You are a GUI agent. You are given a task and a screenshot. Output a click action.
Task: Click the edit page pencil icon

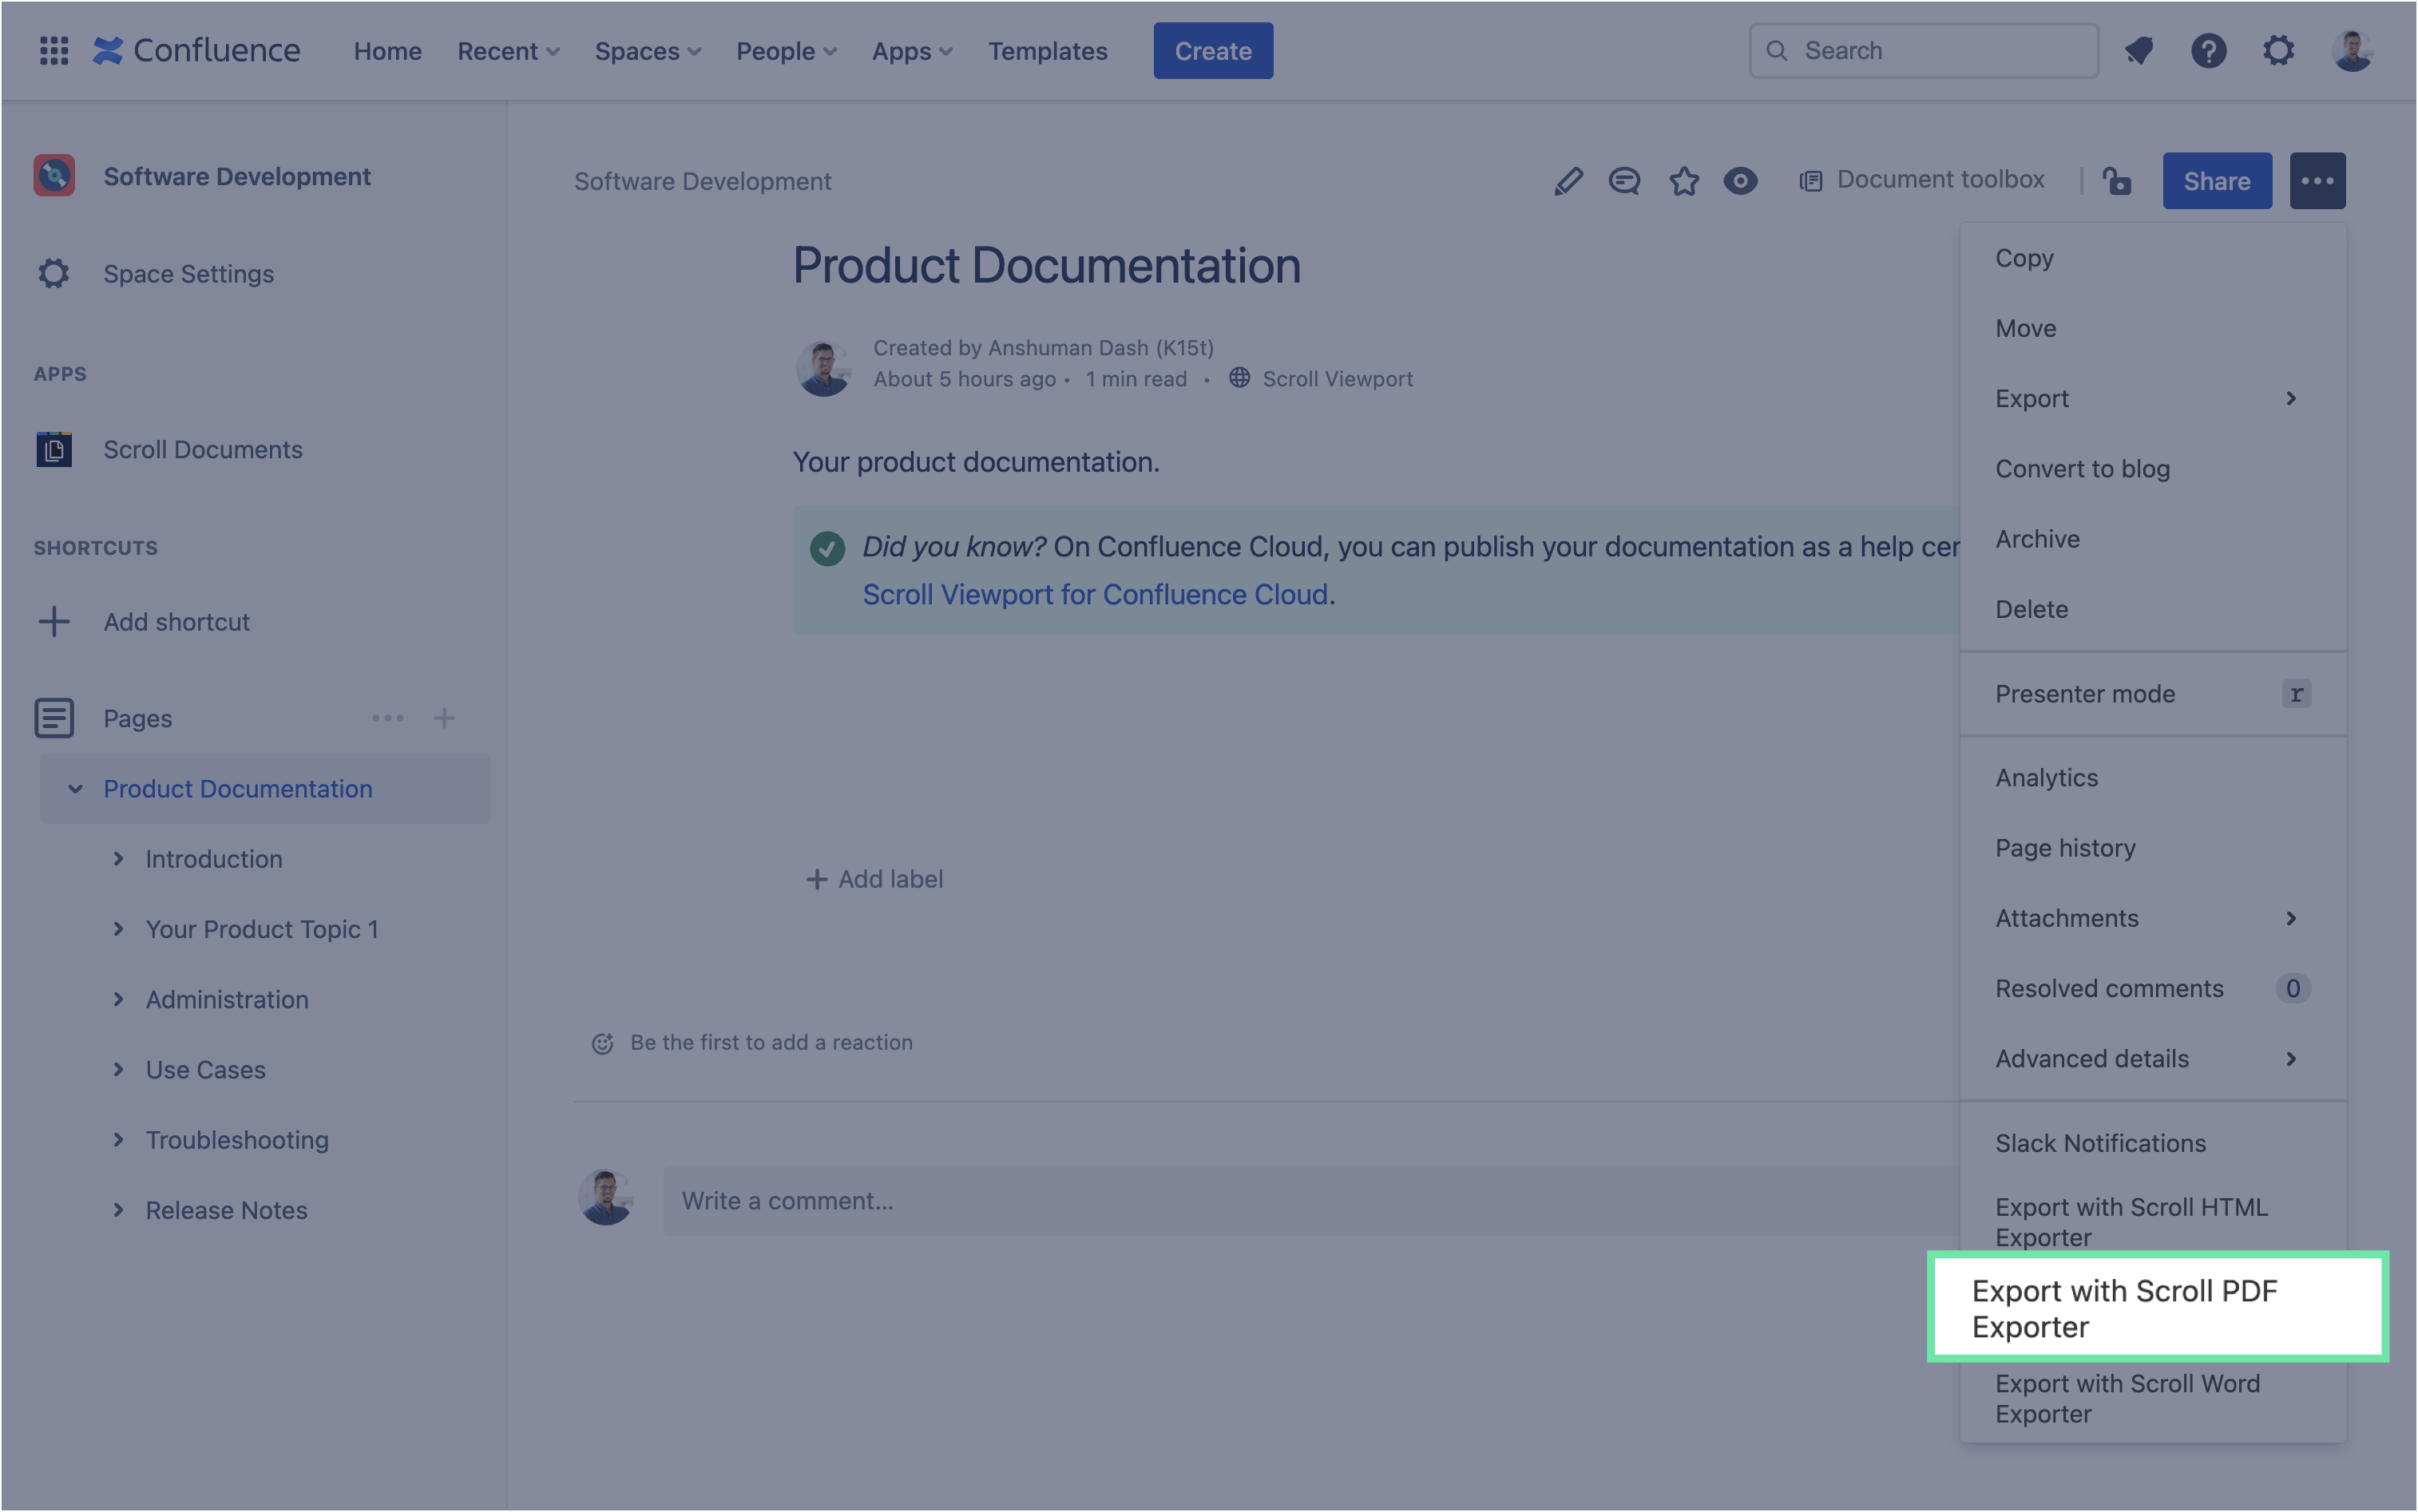click(x=1568, y=181)
